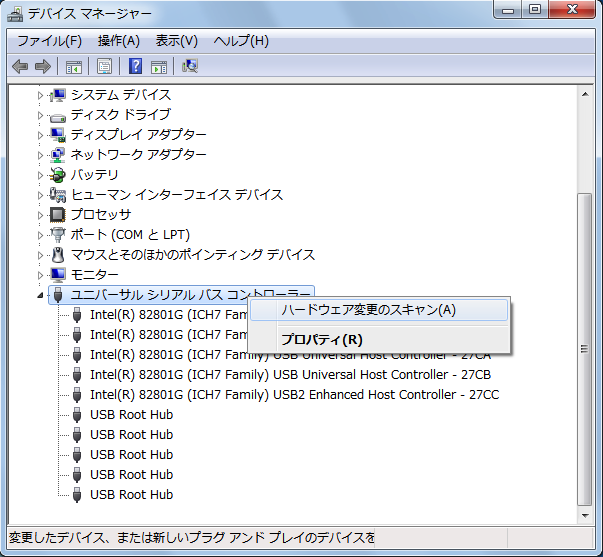Image resolution: width=603 pixels, height=557 pixels.
Task: Click the Back arrow toolbar icon
Action: (20, 66)
